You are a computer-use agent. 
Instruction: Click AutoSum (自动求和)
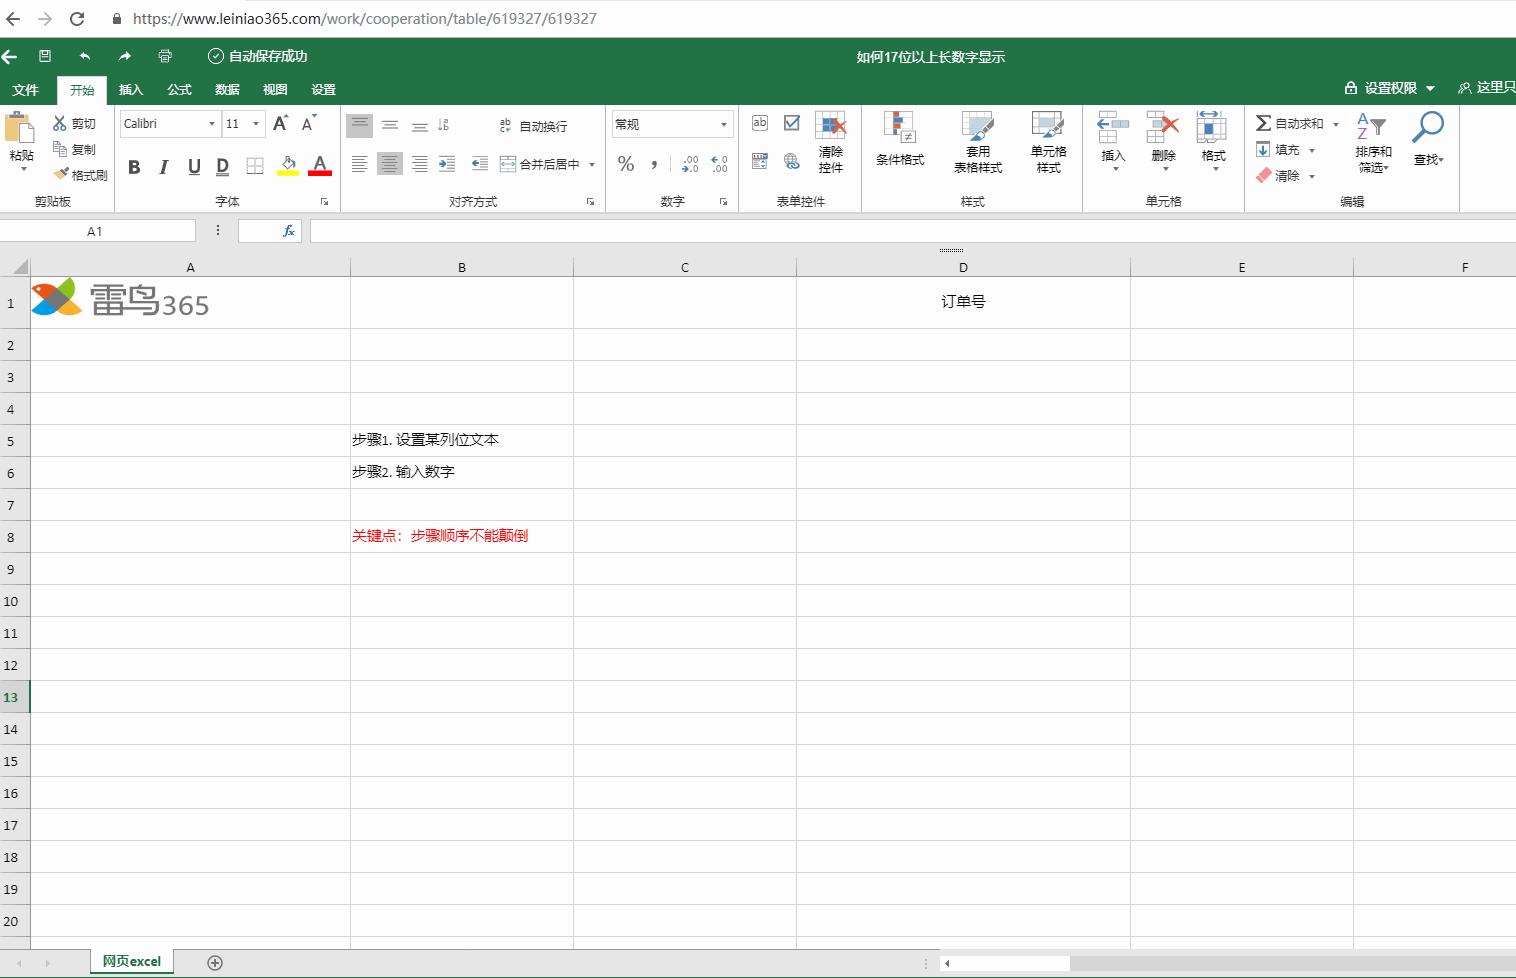point(1290,123)
